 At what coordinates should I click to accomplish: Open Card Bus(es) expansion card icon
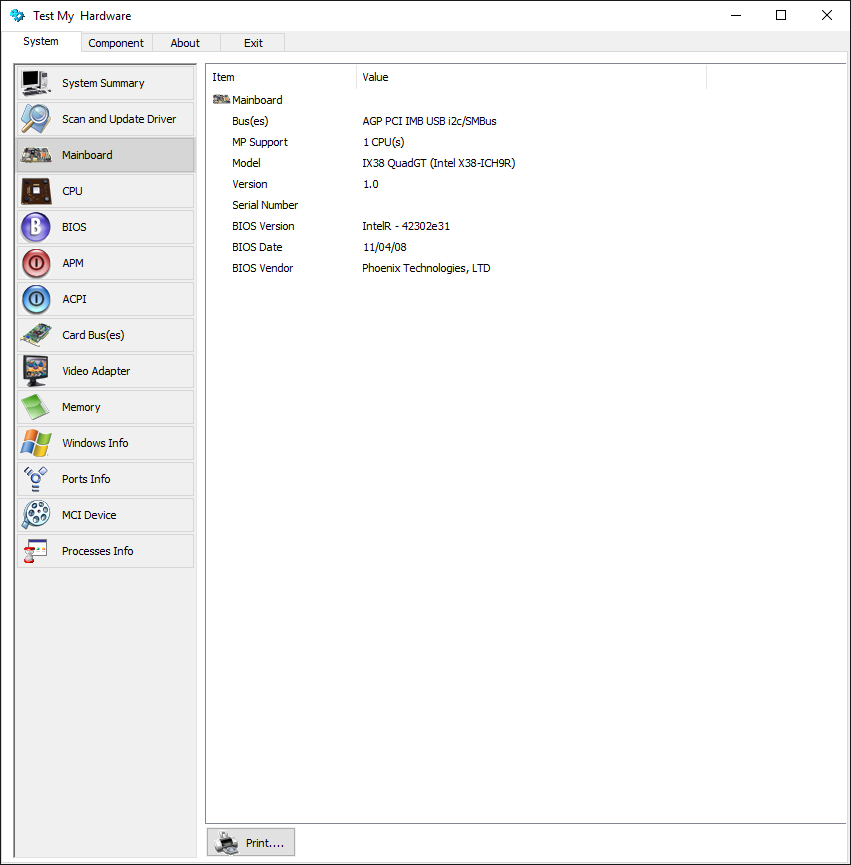click(x=36, y=335)
